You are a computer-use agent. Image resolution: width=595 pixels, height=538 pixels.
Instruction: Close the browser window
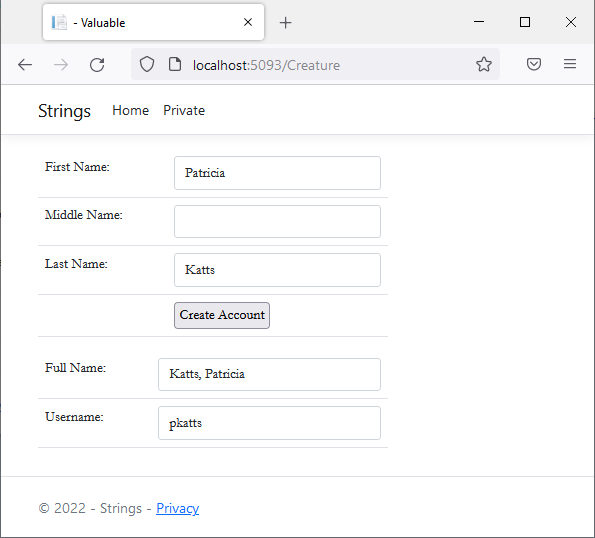click(x=571, y=22)
